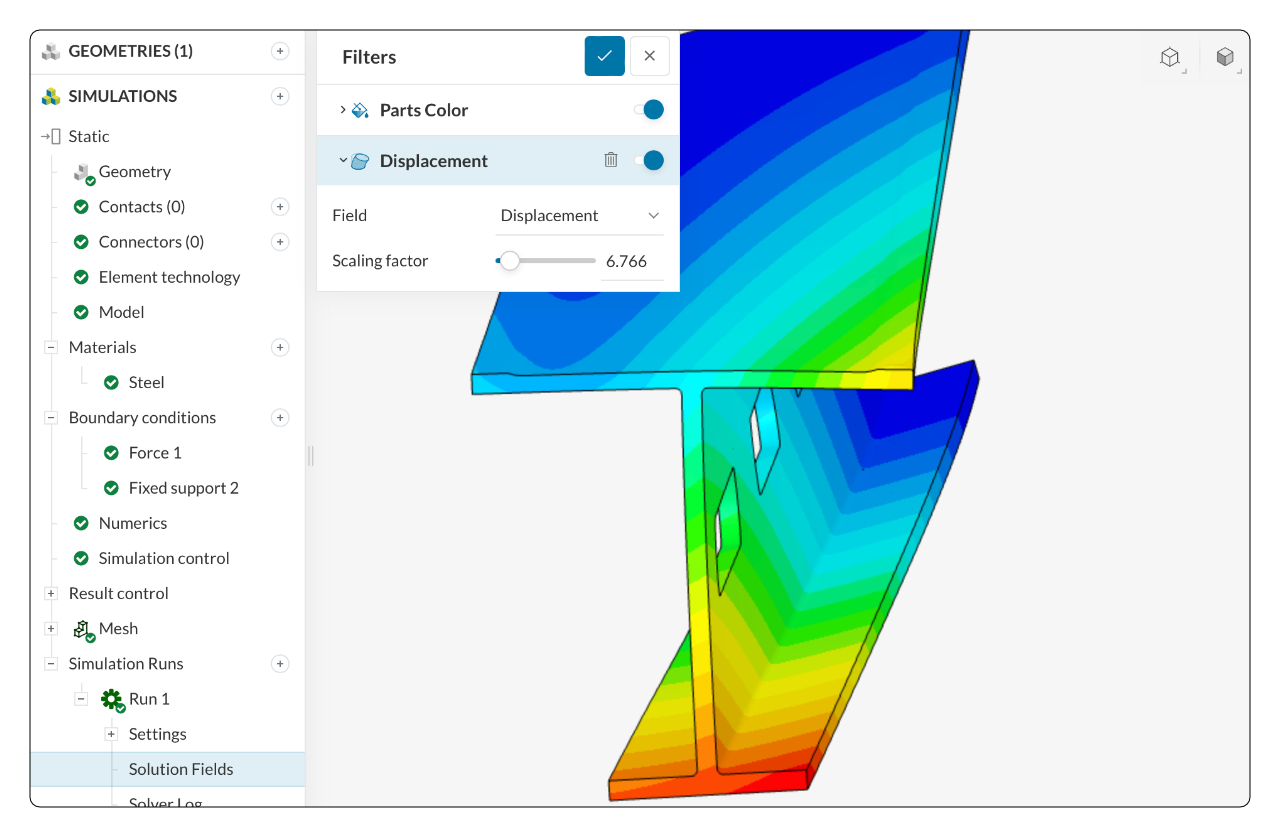Toggle Parts Color visibility off

[x=650, y=109]
